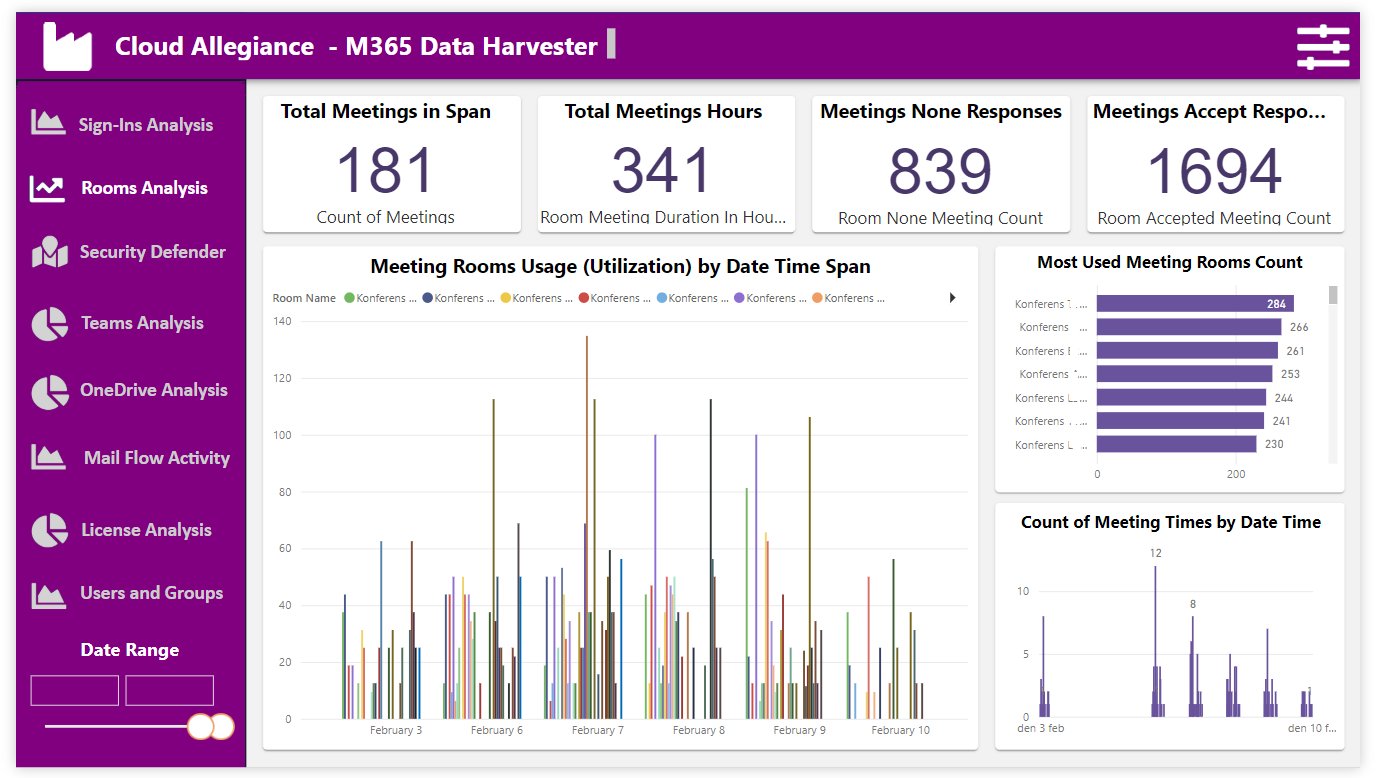The height and width of the screenshot is (778, 1376).
Task: Go to Security Defender page
Action: [x=153, y=252]
